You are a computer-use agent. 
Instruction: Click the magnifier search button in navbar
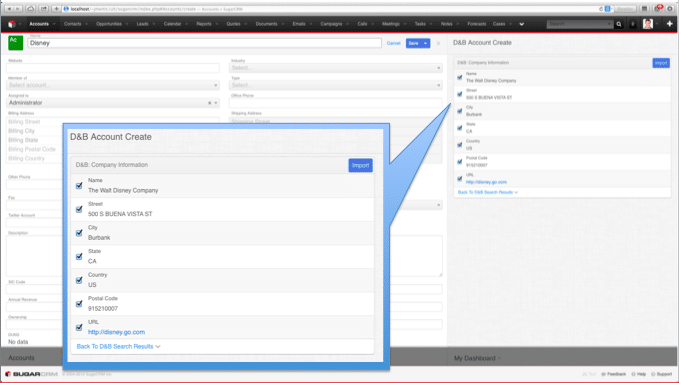[x=619, y=24]
